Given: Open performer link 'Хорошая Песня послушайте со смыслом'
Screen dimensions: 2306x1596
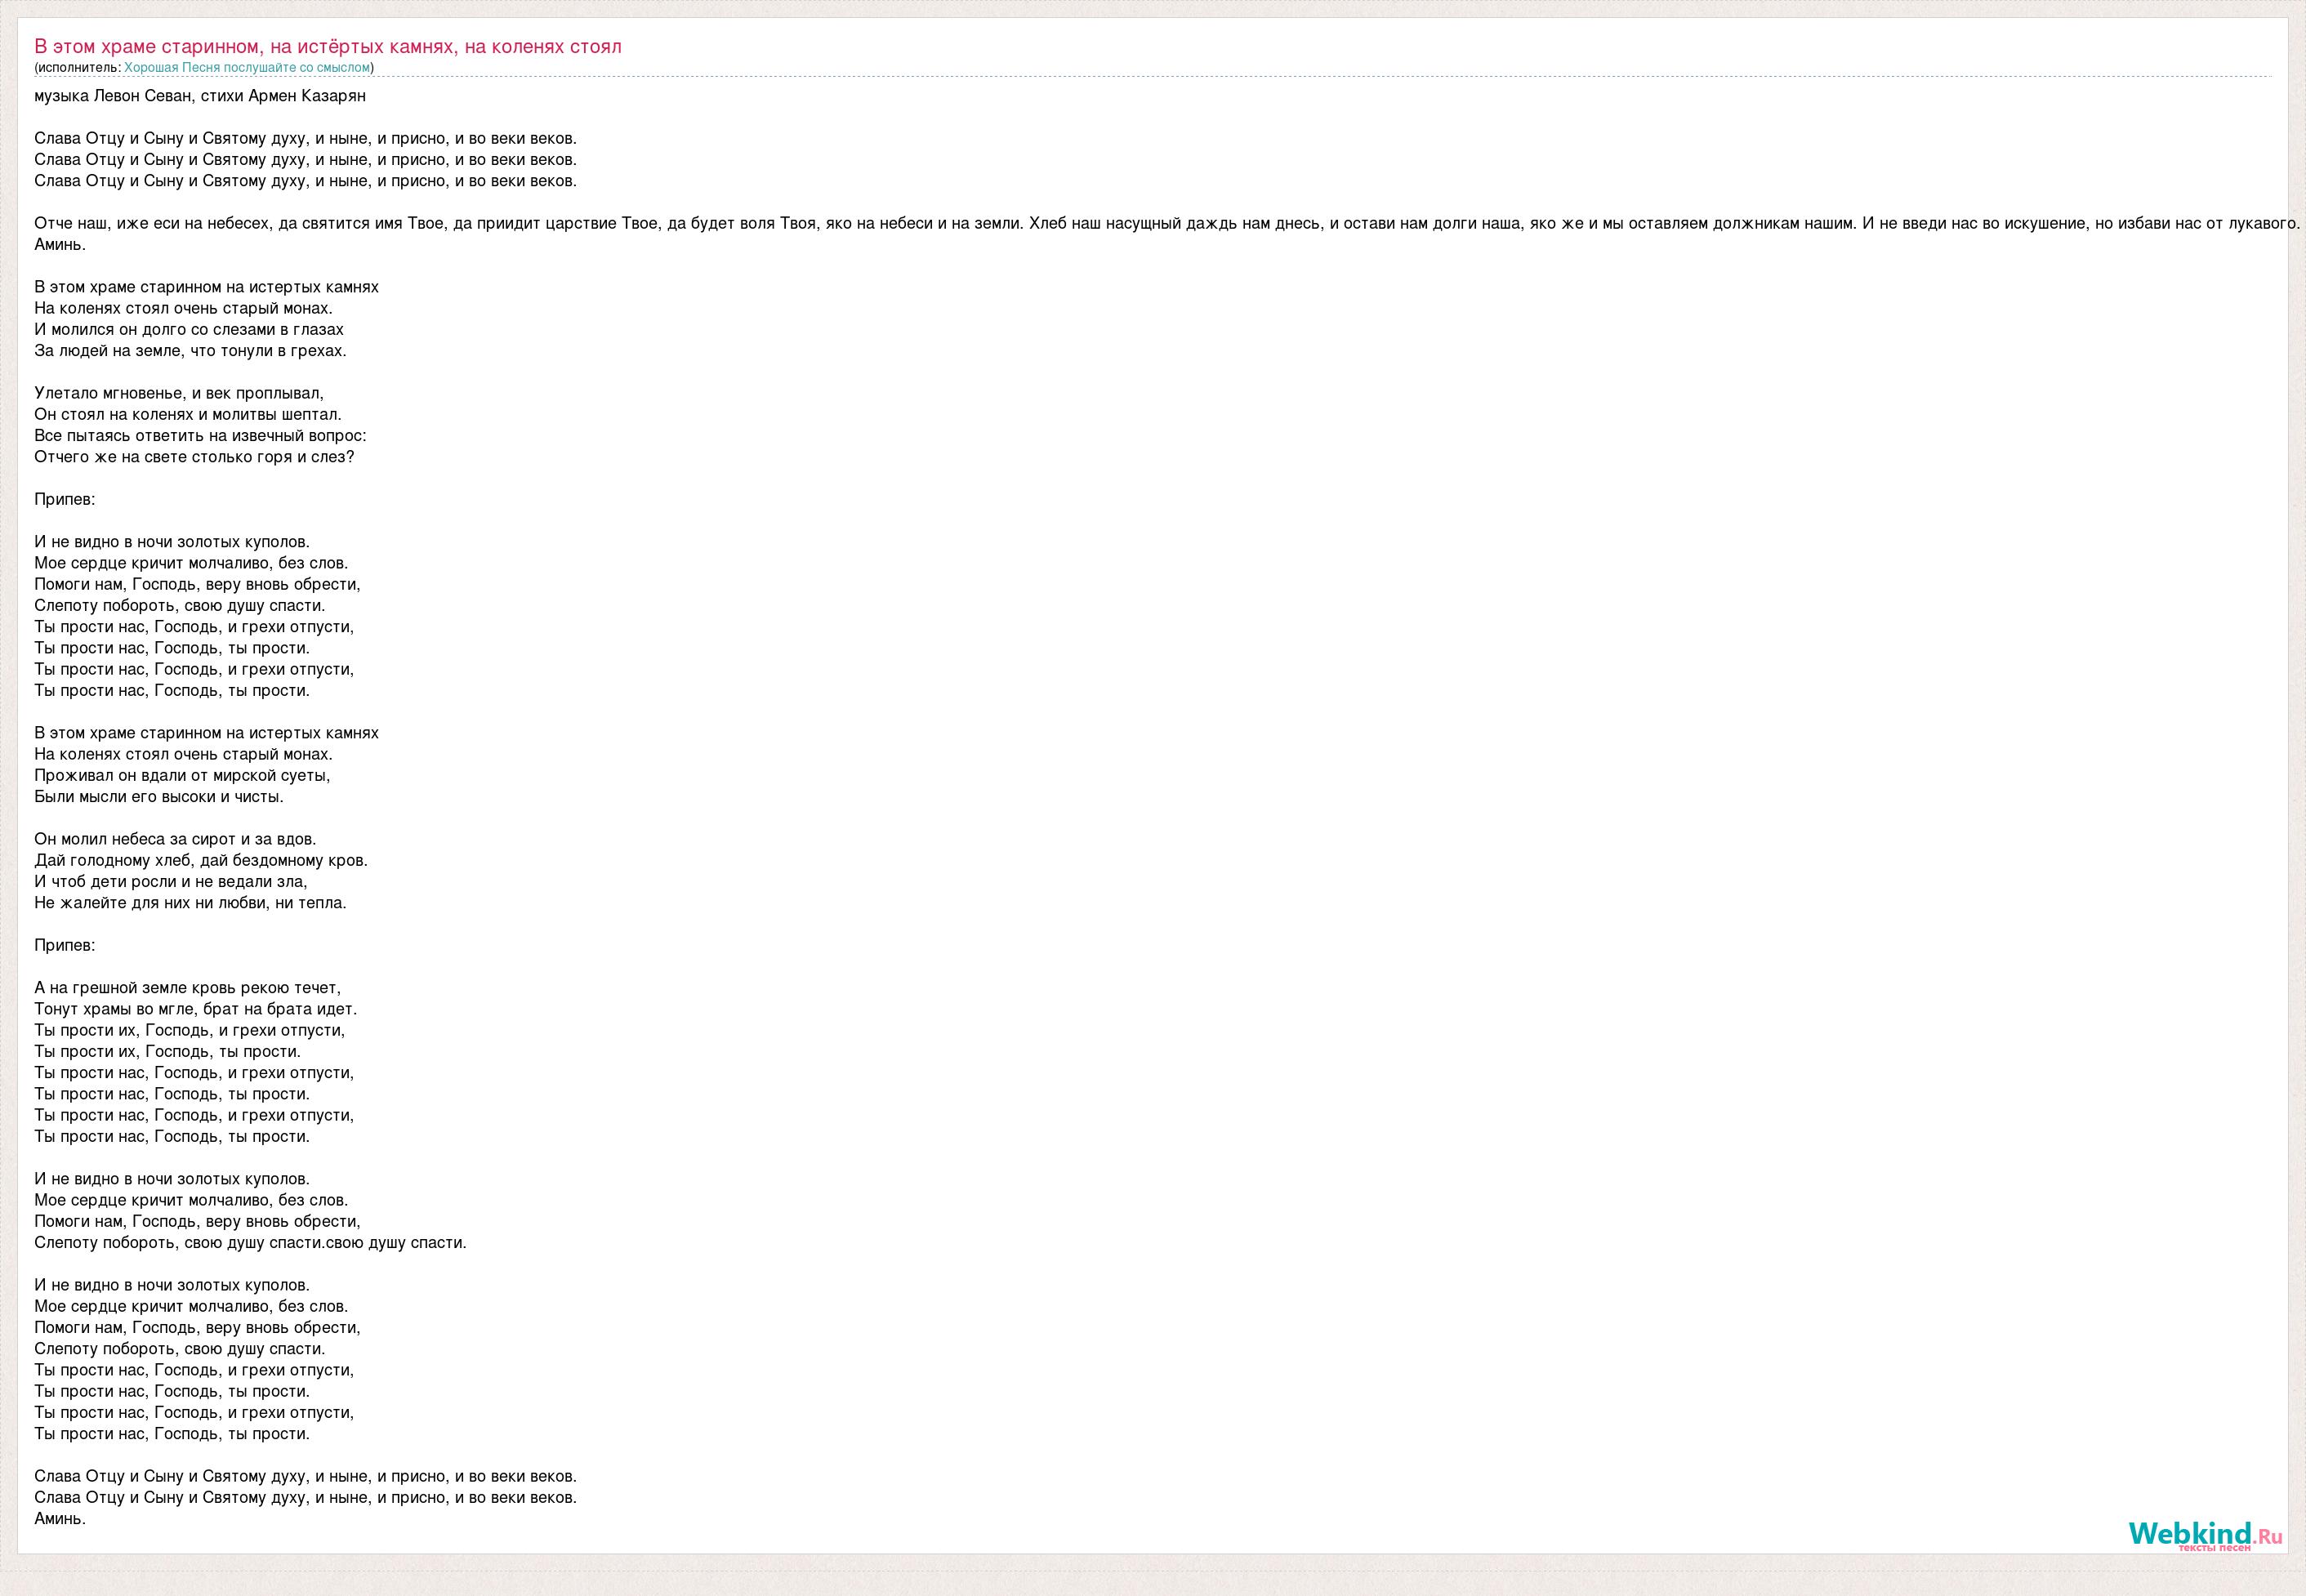Looking at the screenshot, I should point(247,67).
